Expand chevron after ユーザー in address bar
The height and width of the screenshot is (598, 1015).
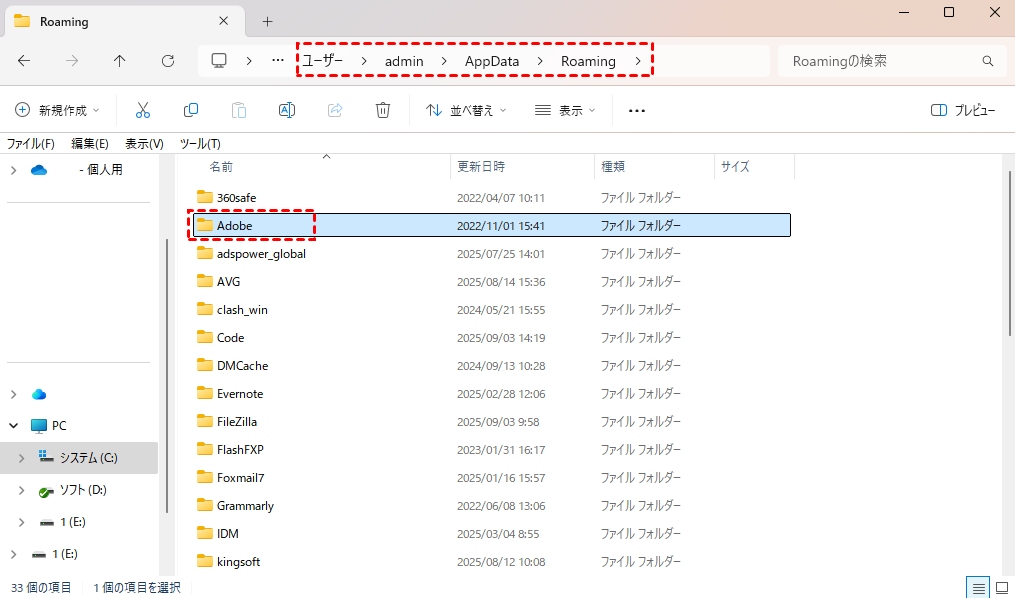tap(364, 61)
